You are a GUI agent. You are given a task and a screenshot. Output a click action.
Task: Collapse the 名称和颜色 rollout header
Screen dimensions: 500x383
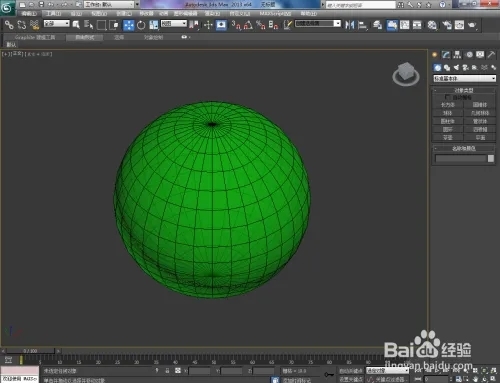pos(464,148)
